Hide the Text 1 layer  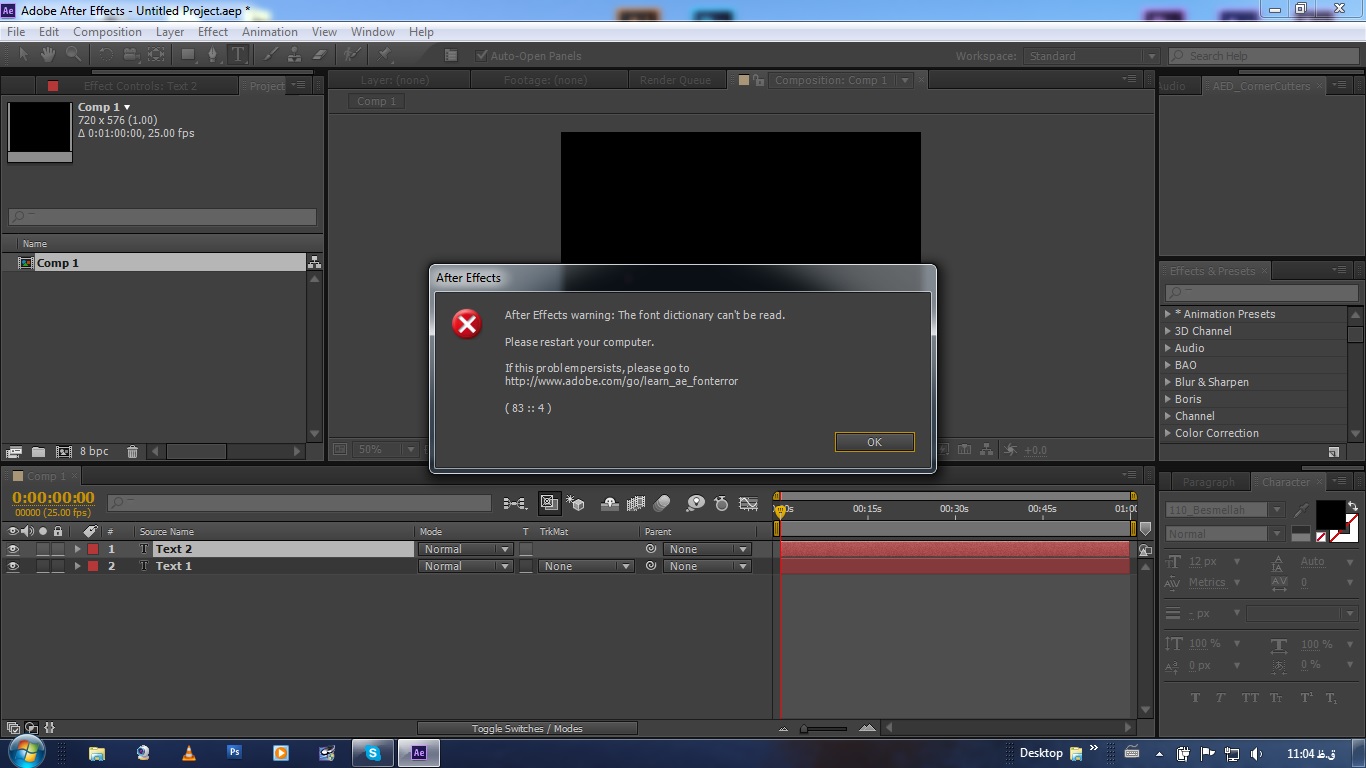coord(13,566)
